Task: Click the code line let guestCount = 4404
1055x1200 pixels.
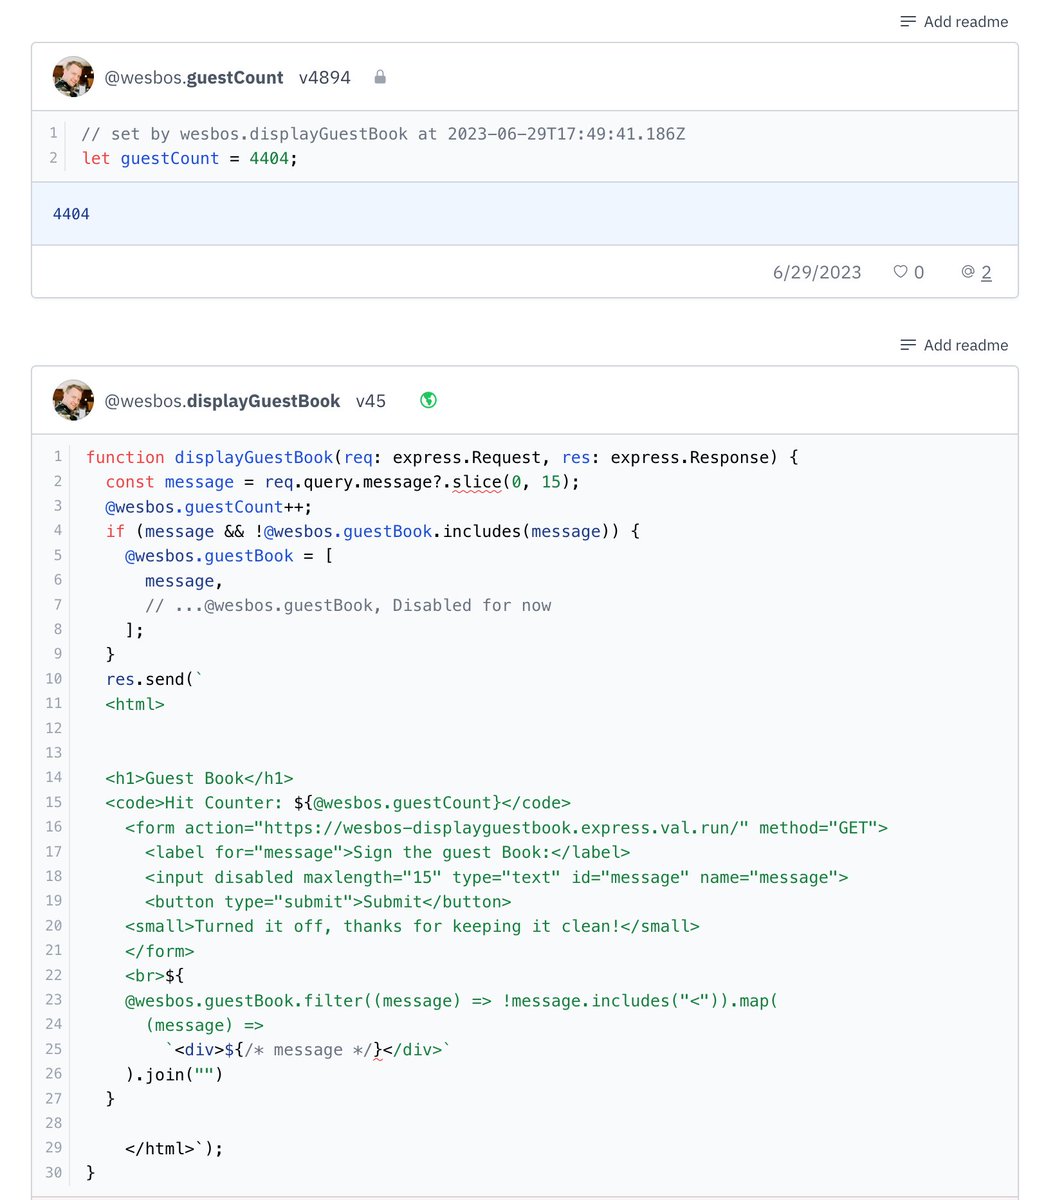Action: 190,158
